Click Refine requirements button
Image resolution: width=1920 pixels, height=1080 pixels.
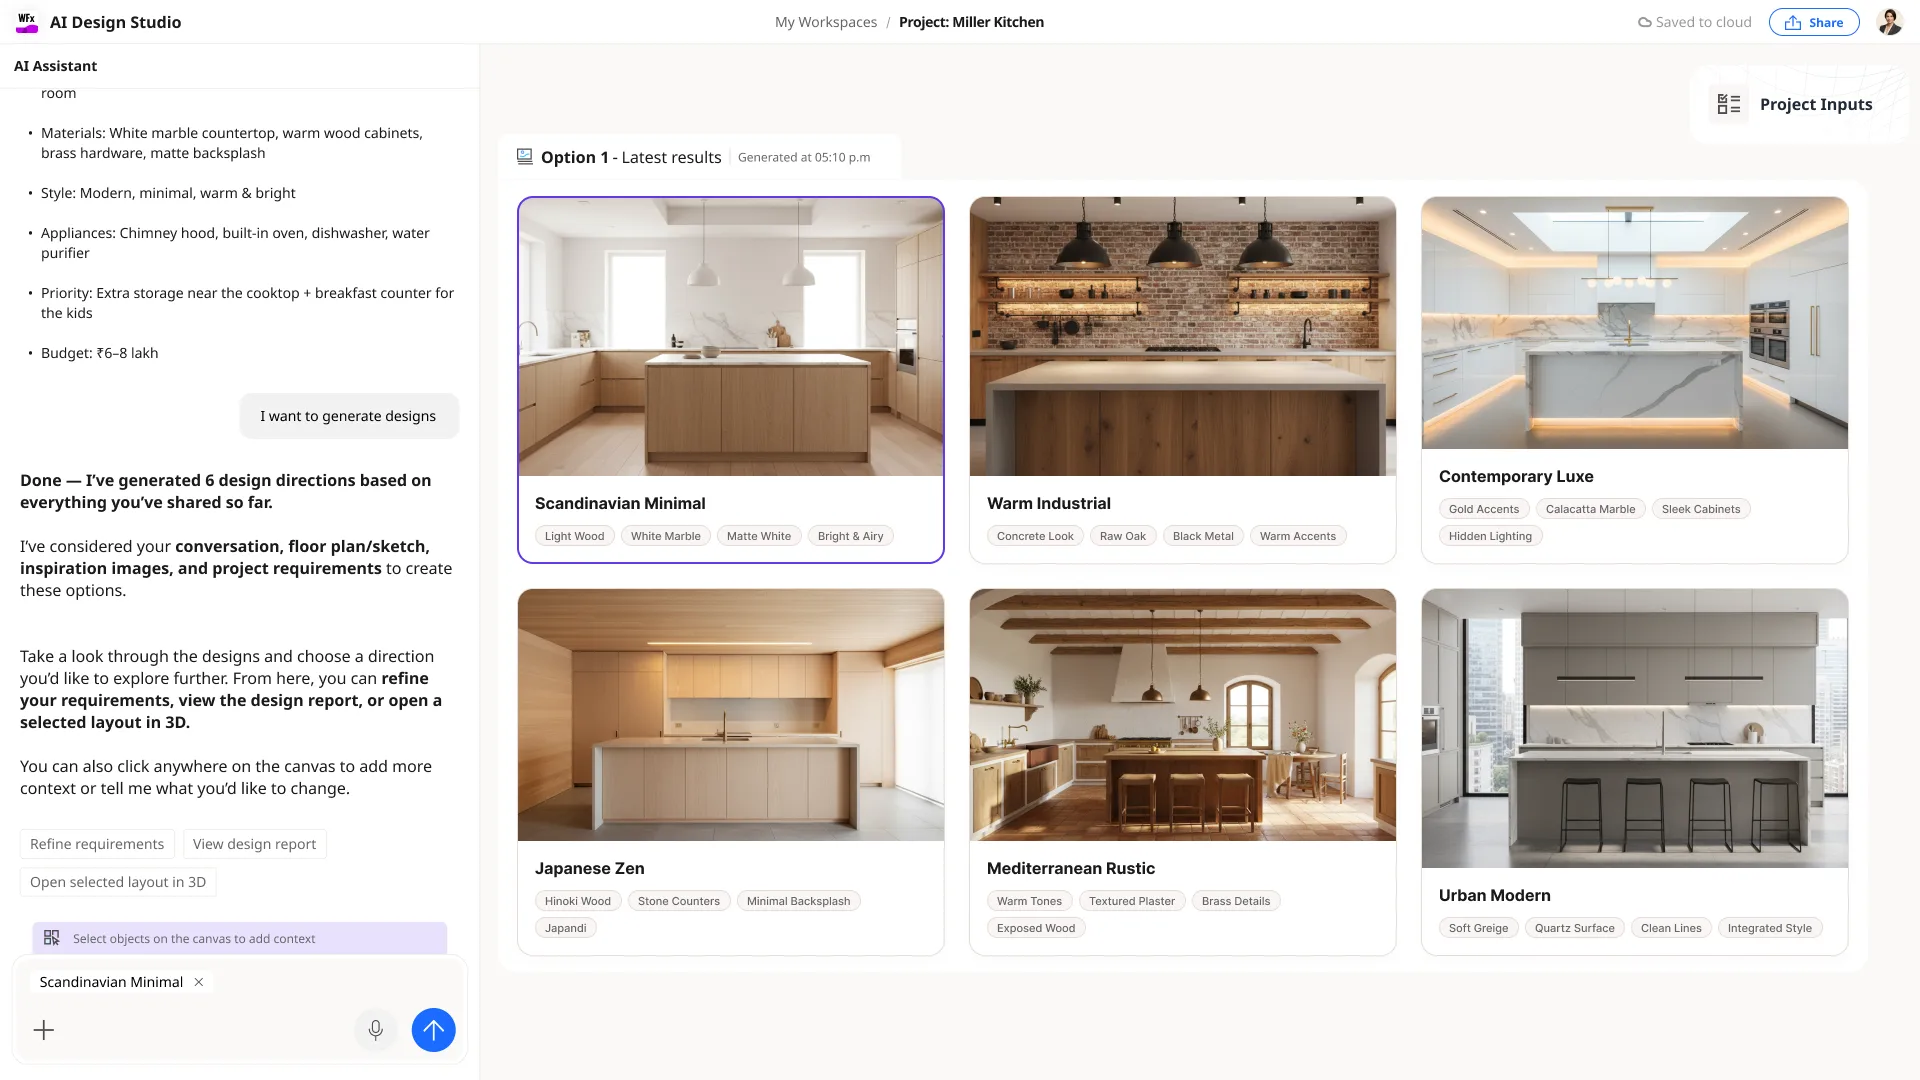(97, 844)
